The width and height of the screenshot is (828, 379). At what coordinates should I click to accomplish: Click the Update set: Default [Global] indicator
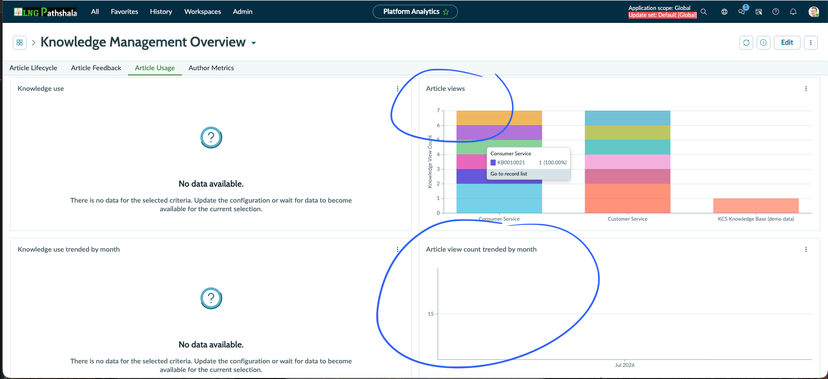click(662, 16)
